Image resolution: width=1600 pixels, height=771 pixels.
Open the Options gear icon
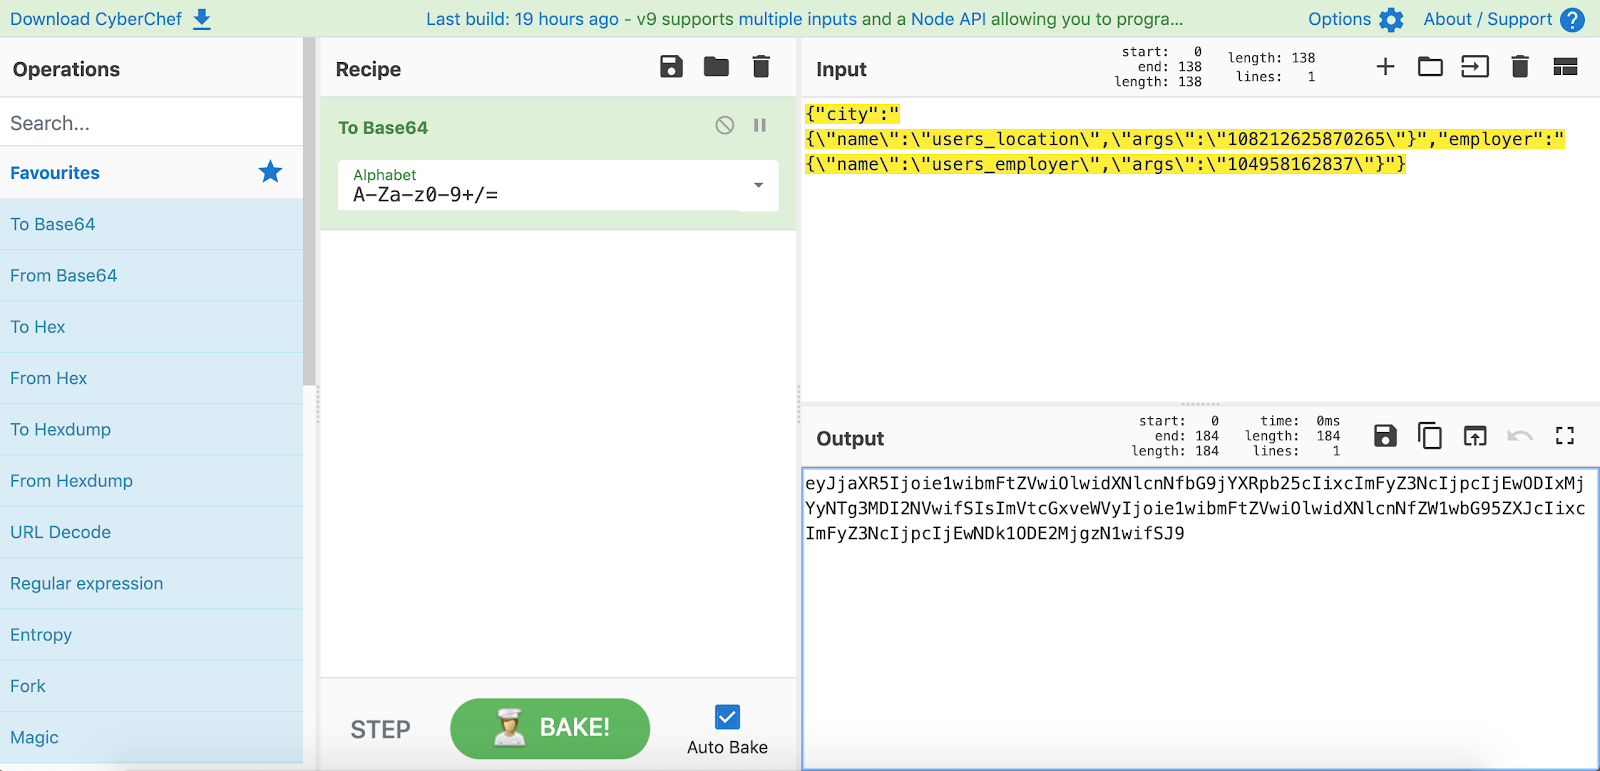[1391, 19]
